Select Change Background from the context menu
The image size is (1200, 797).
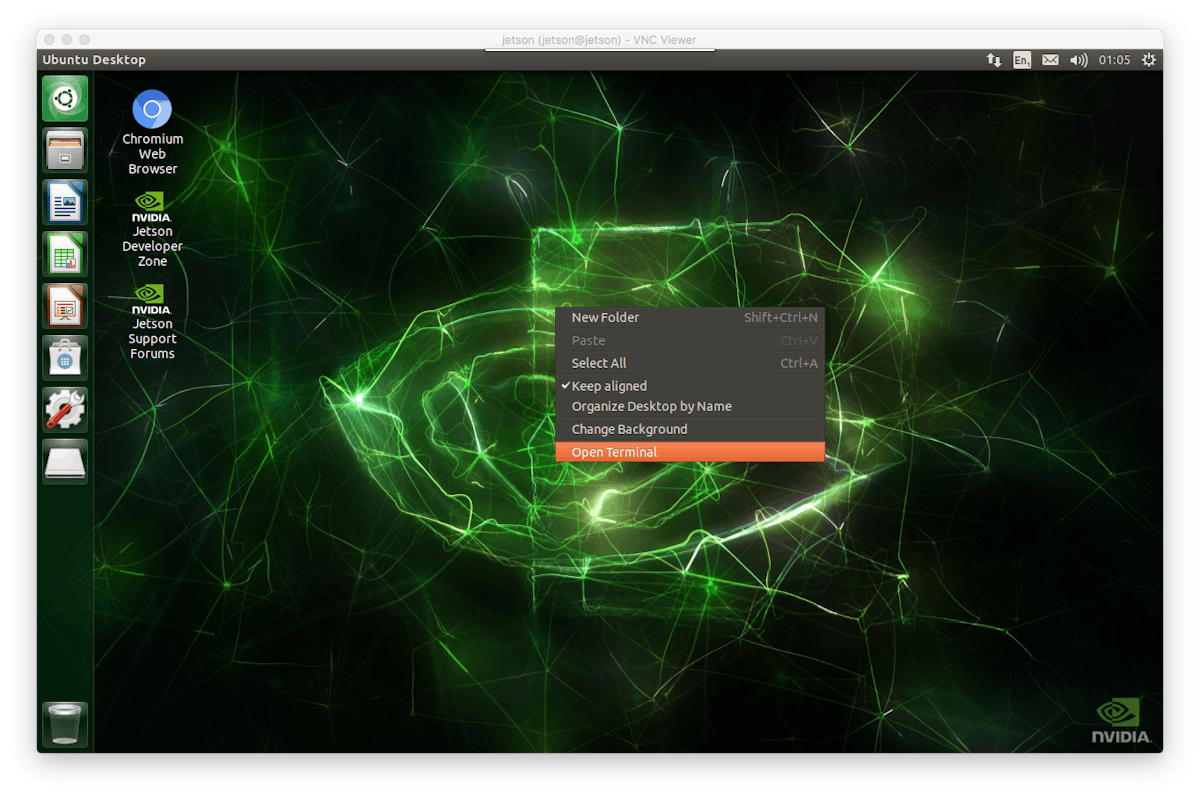pos(629,428)
